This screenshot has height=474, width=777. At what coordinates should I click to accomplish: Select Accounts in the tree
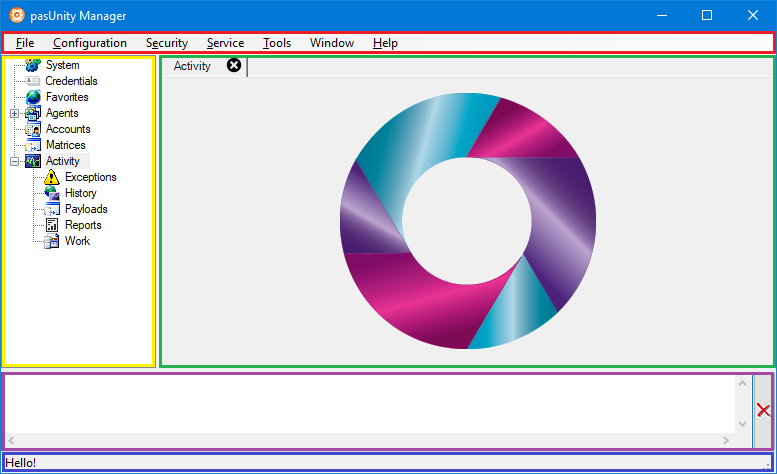(68, 129)
